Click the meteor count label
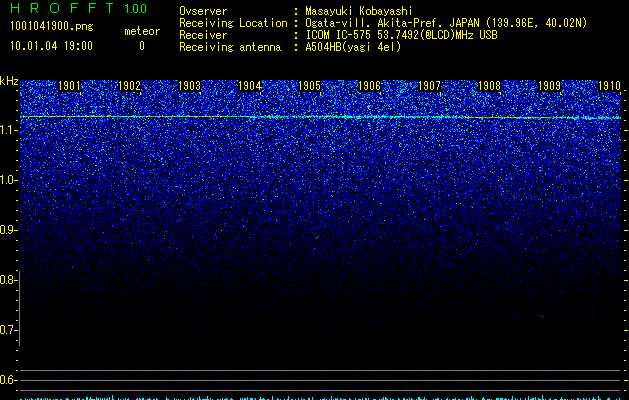The image size is (629, 400). click(x=142, y=31)
